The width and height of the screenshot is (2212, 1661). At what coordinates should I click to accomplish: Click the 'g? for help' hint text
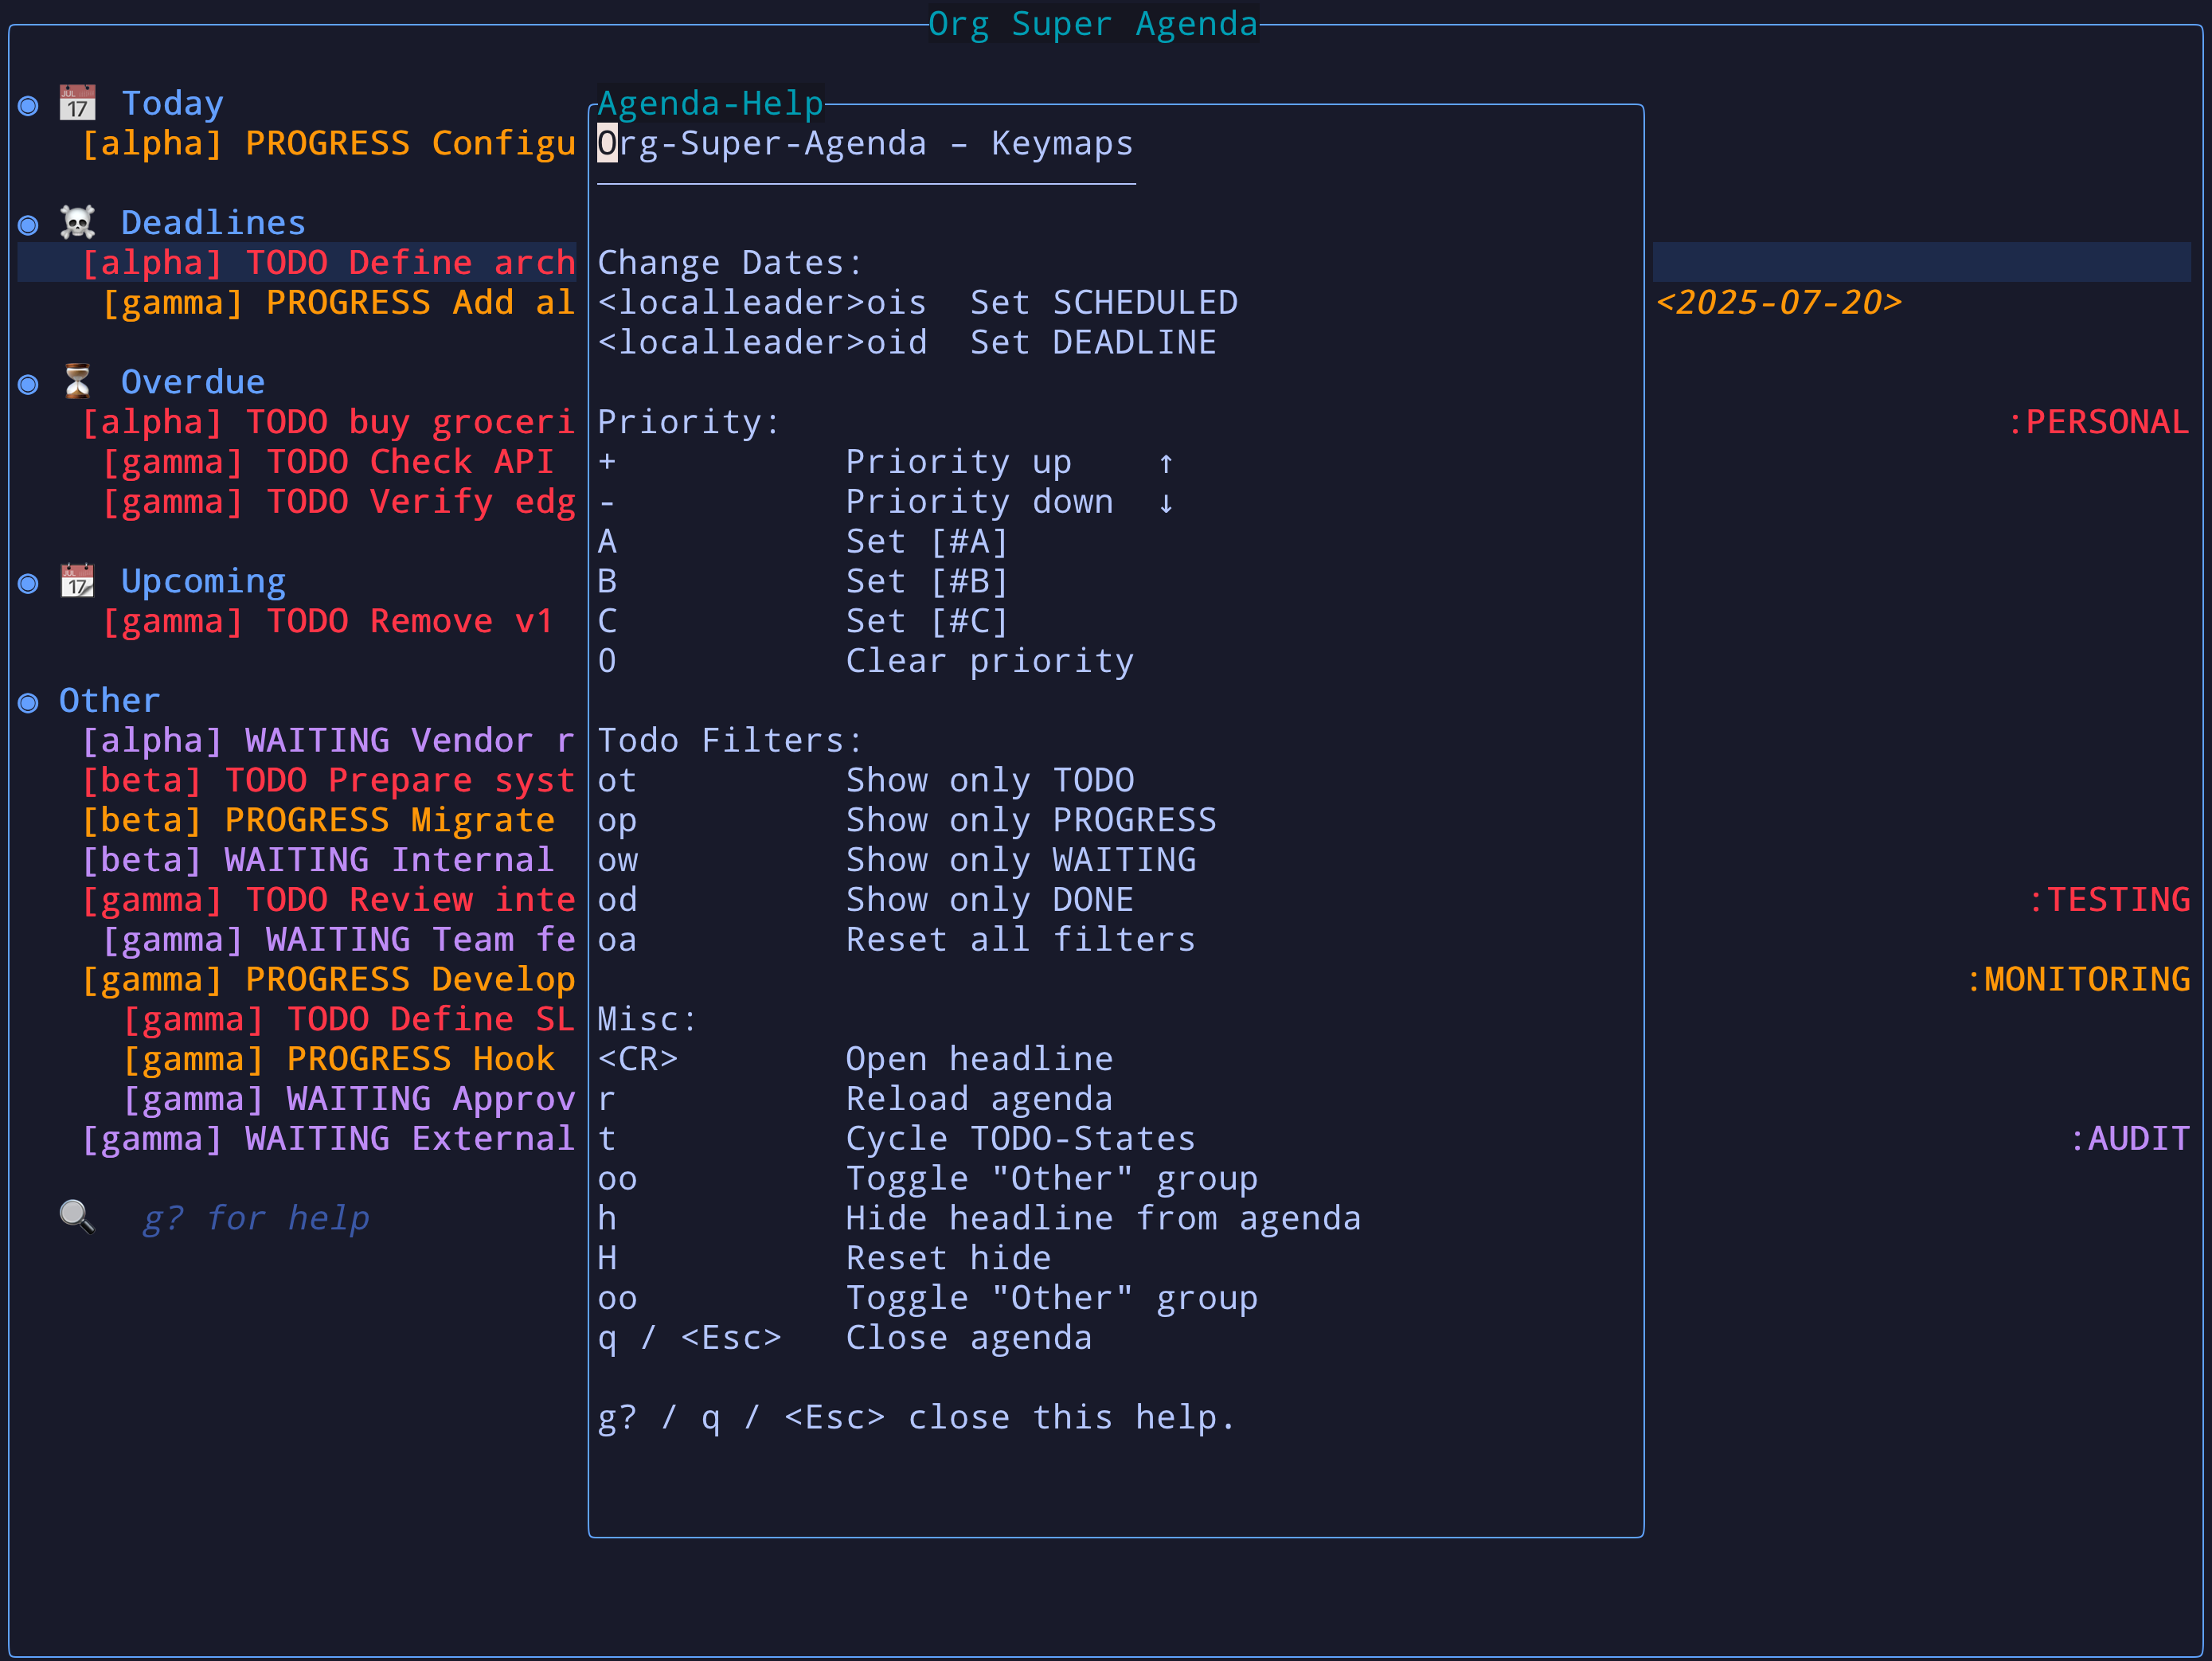tap(256, 1217)
